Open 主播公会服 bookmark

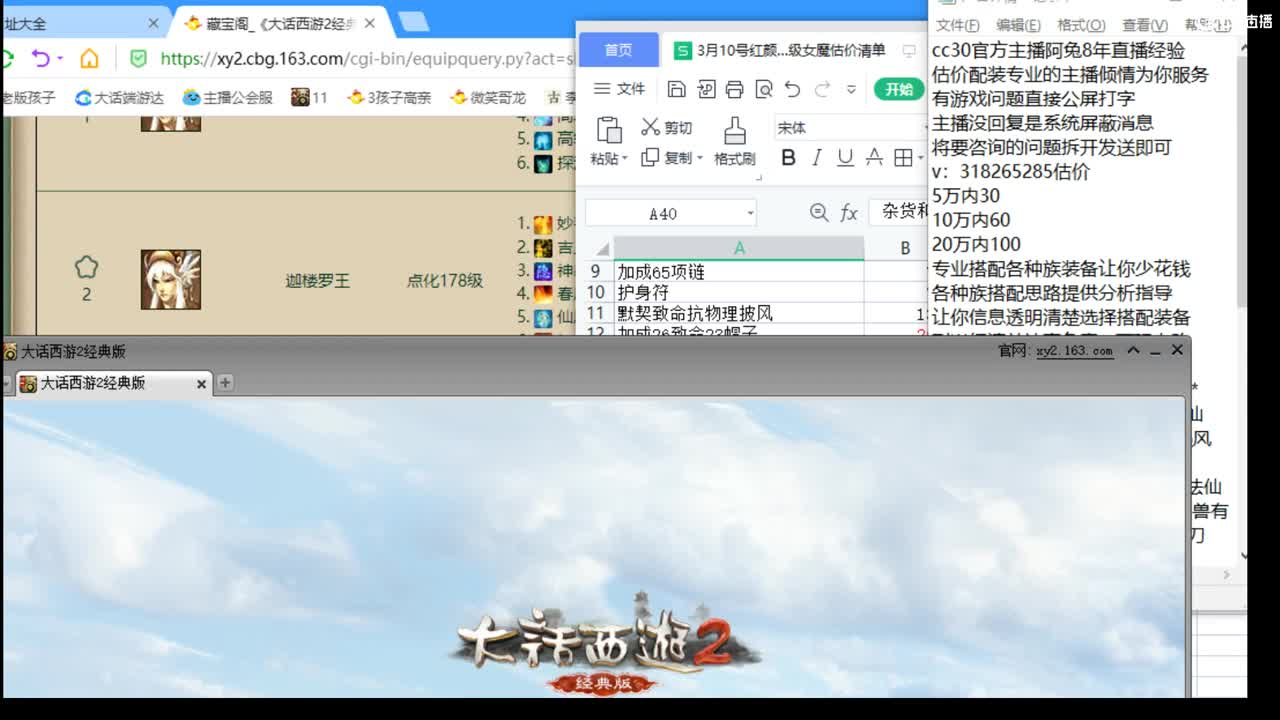tap(228, 97)
